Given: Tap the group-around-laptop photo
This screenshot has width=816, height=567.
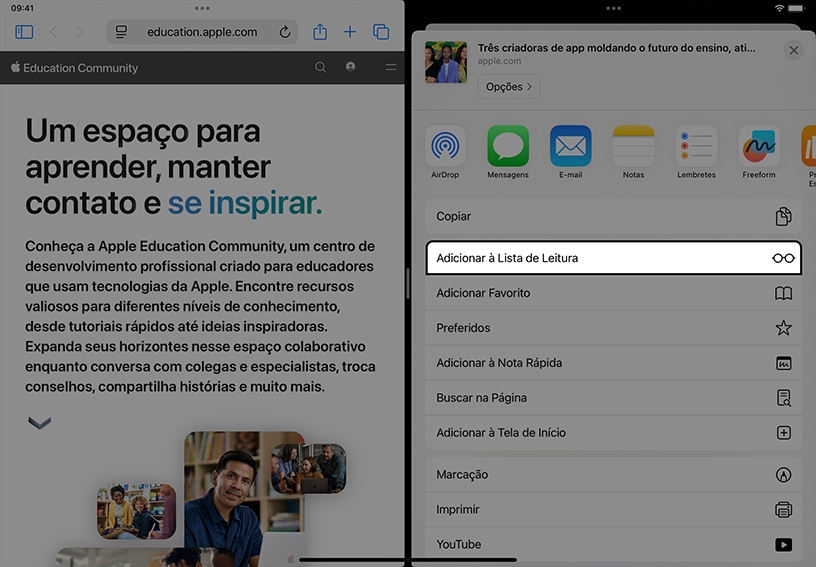Looking at the screenshot, I should tap(308, 469).
